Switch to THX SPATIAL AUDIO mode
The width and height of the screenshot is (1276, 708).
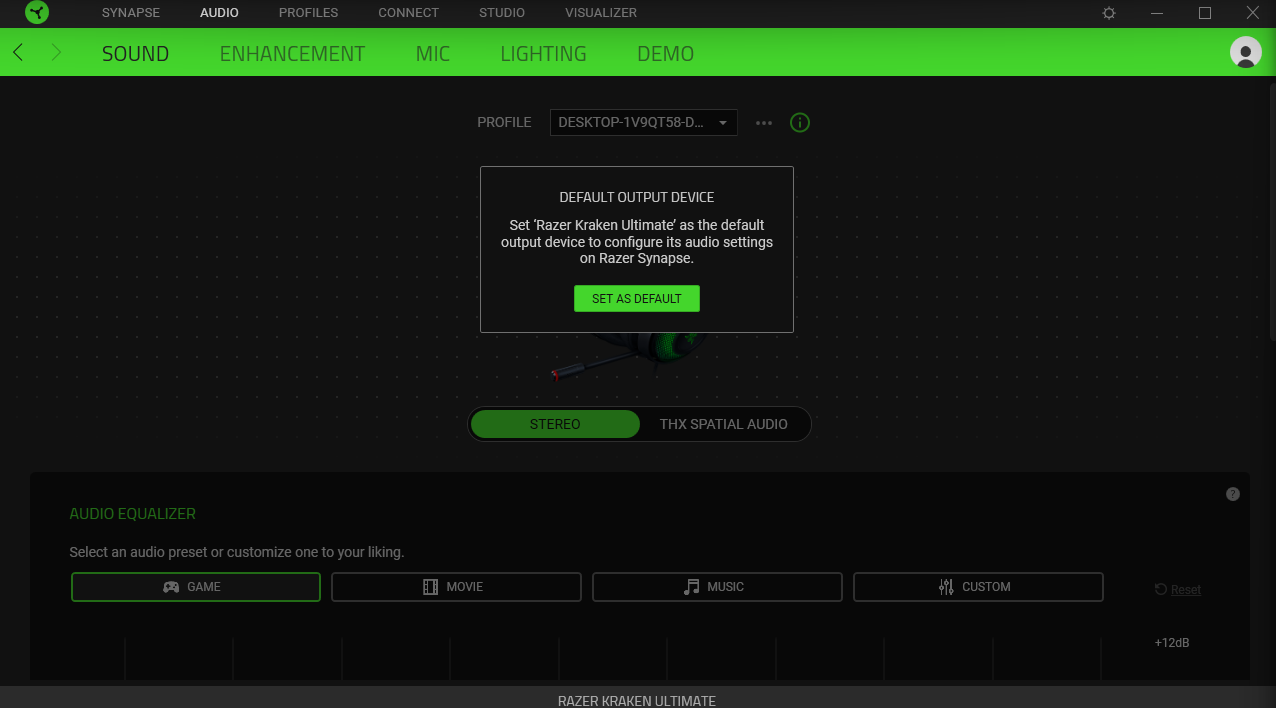(x=724, y=424)
